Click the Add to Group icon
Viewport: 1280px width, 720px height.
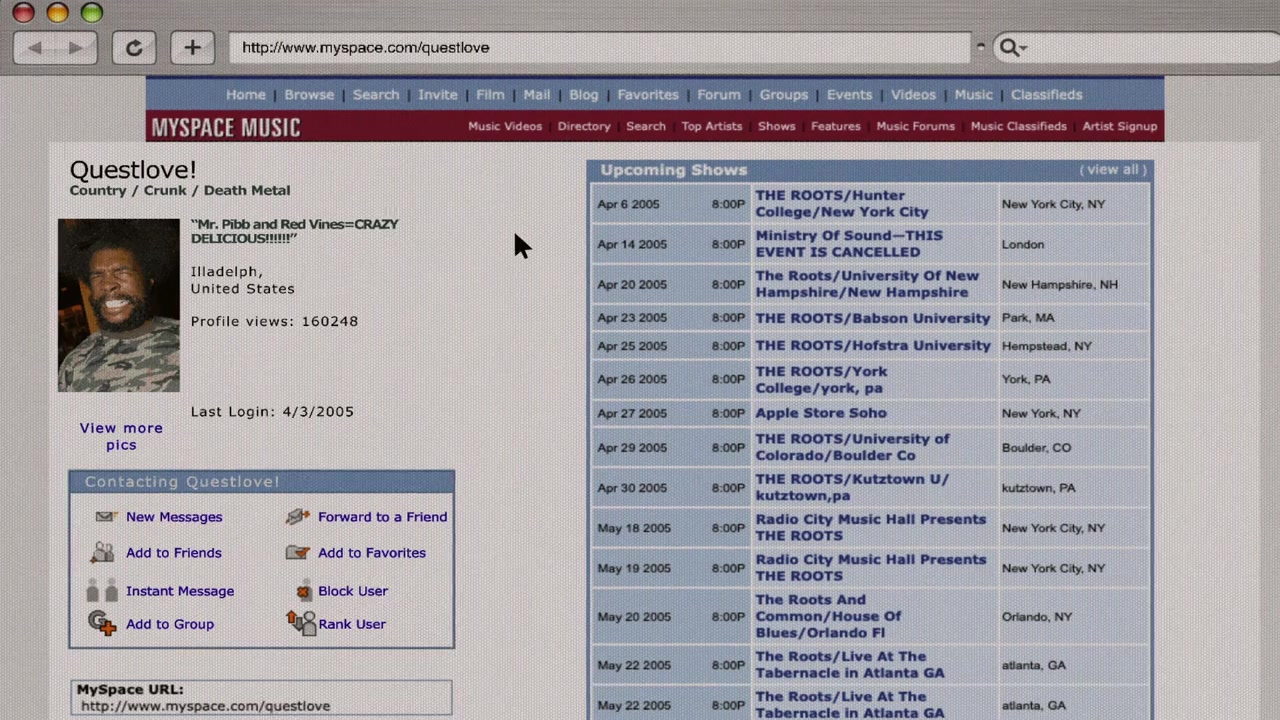click(102, 624)
